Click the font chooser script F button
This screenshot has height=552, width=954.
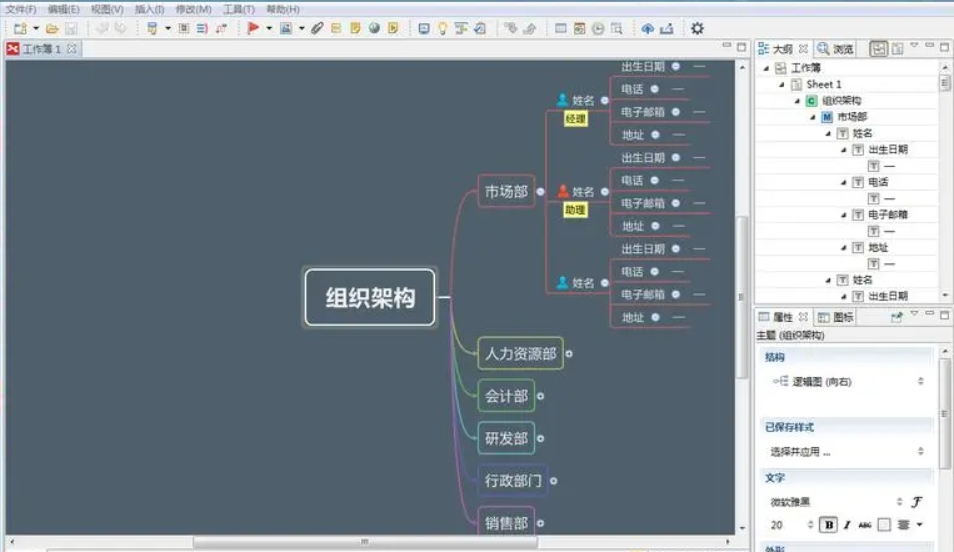pos(917,502)
